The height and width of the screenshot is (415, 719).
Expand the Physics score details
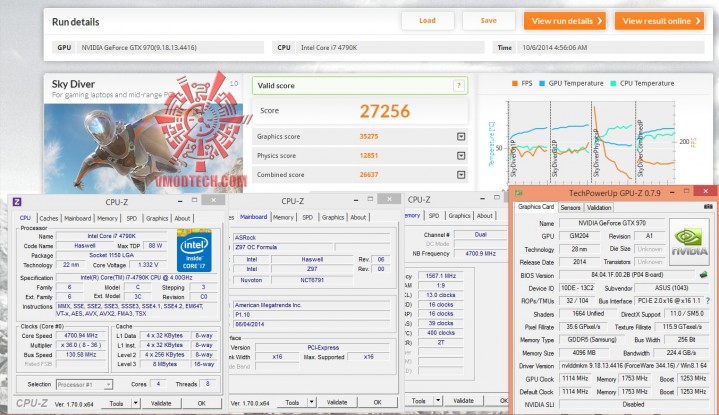click(x=461, y=156)
